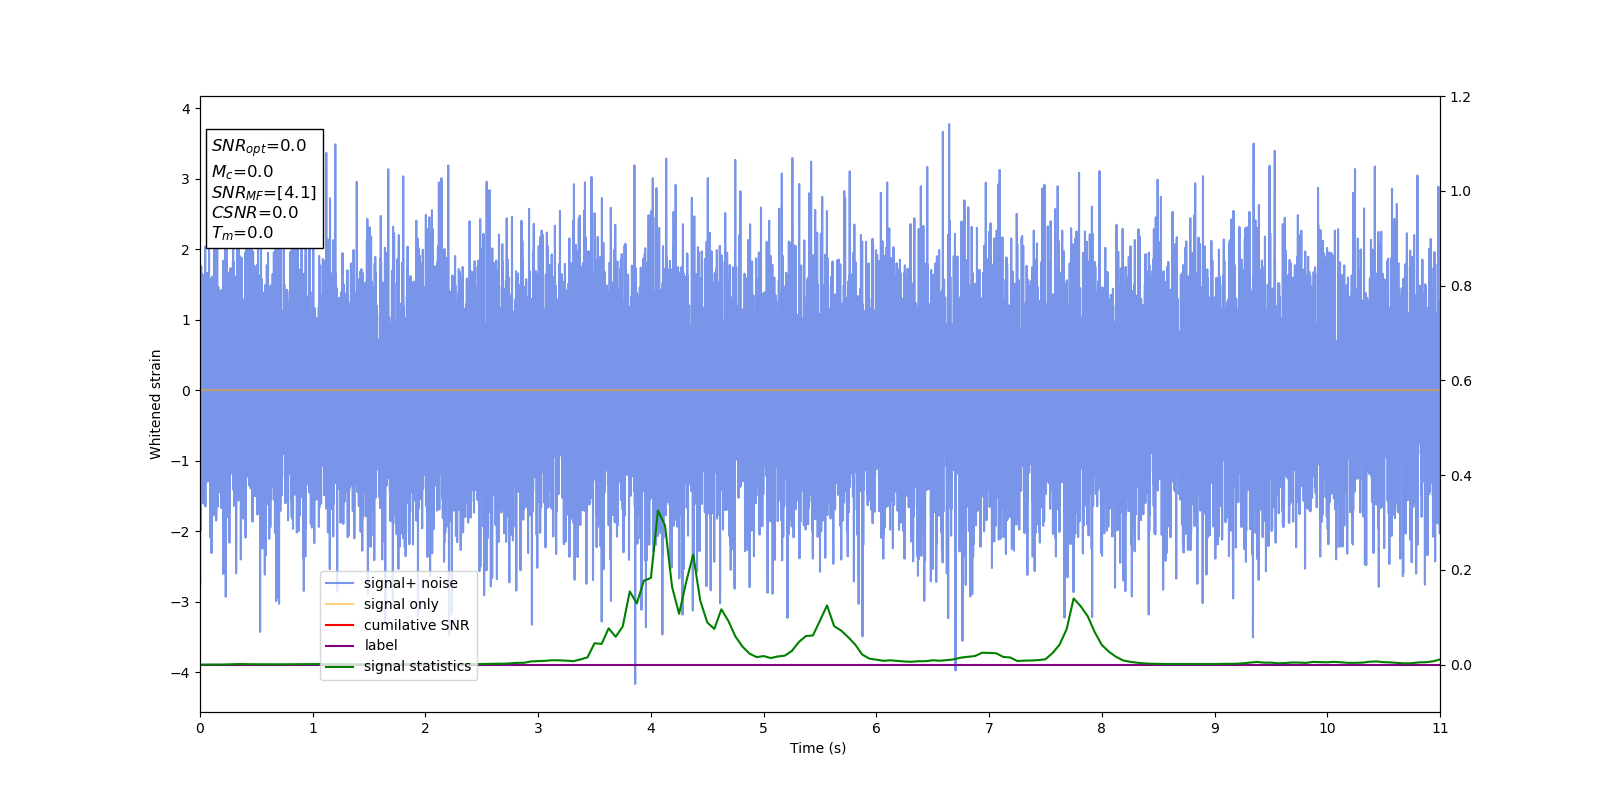Click the x-axis tick labeled 11
Viewport: 1600px width, 800px height.
pyautogui.click(x=1440, y=728)
